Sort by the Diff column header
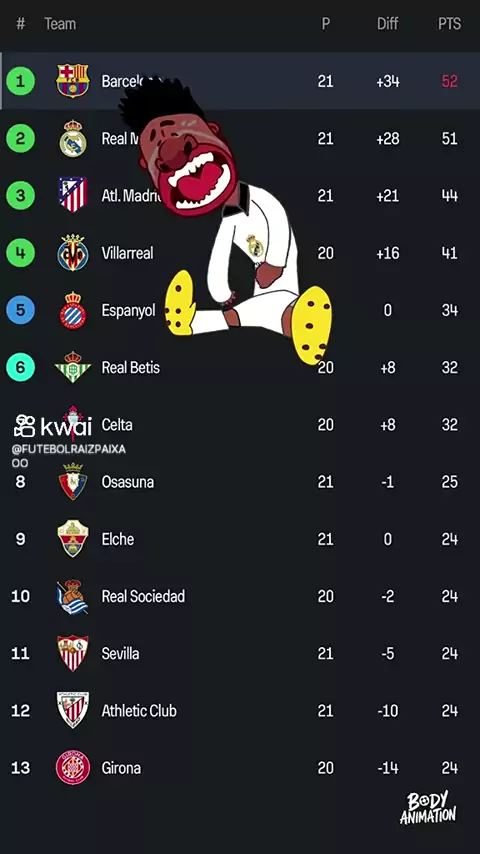Screen dimensions: 480x854 point(387,24)
